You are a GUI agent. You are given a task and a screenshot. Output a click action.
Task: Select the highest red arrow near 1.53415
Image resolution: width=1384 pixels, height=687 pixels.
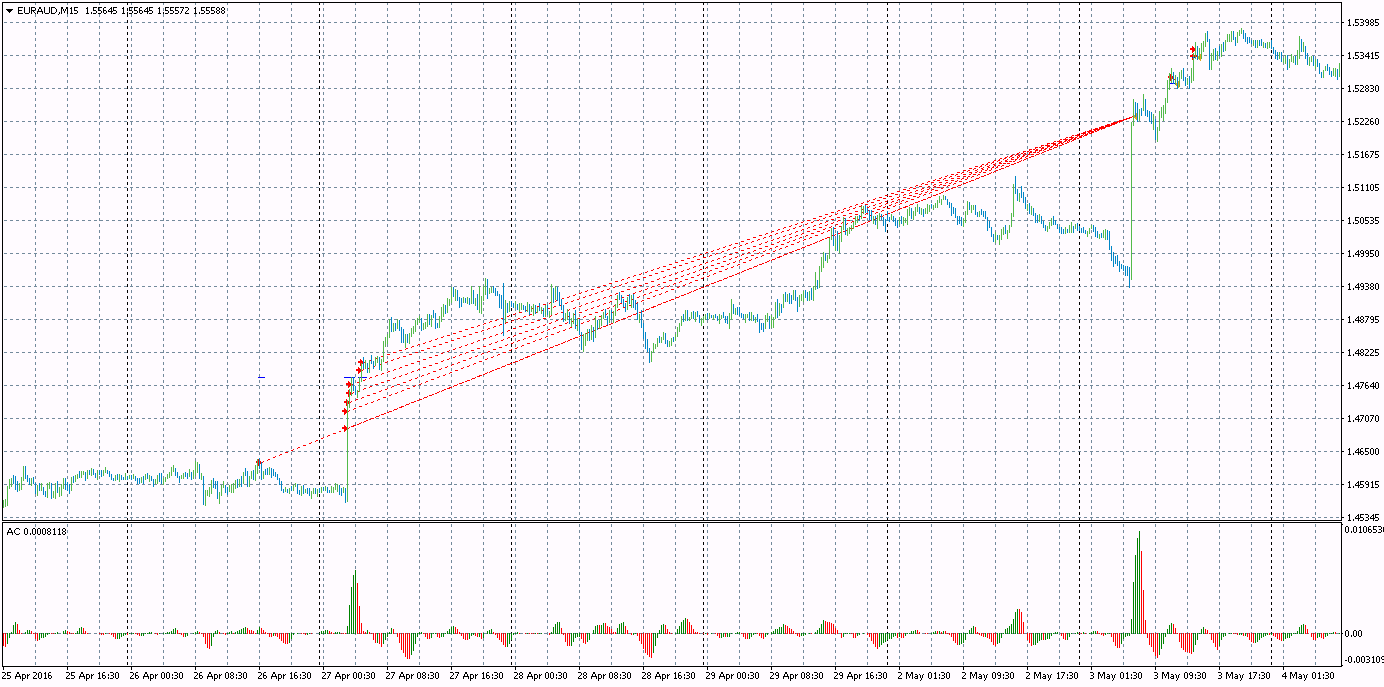tap(1193, 49)
